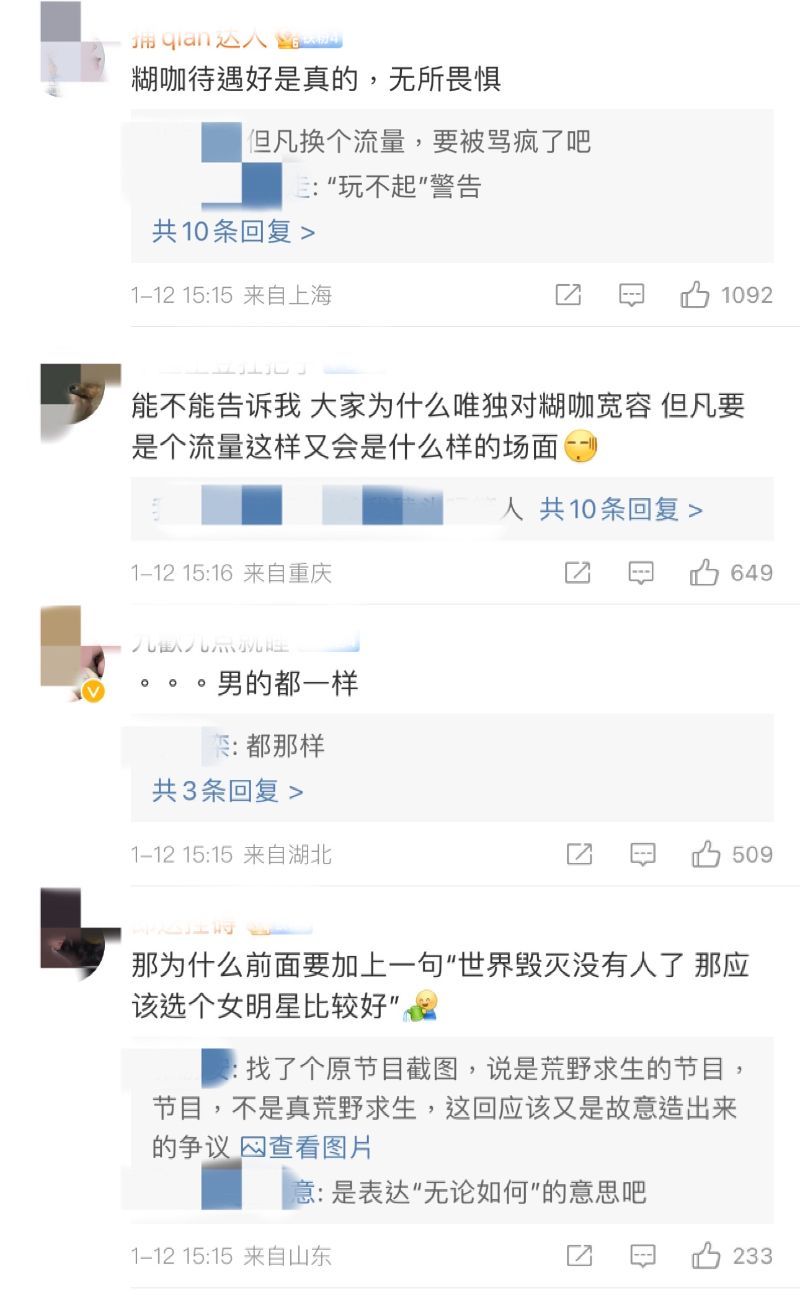Image resolution: width=800 pixels, height=1291 pixels.
Task: Expand 共3条回复 under 男的都一样 comment
Action: pos(228,791)
